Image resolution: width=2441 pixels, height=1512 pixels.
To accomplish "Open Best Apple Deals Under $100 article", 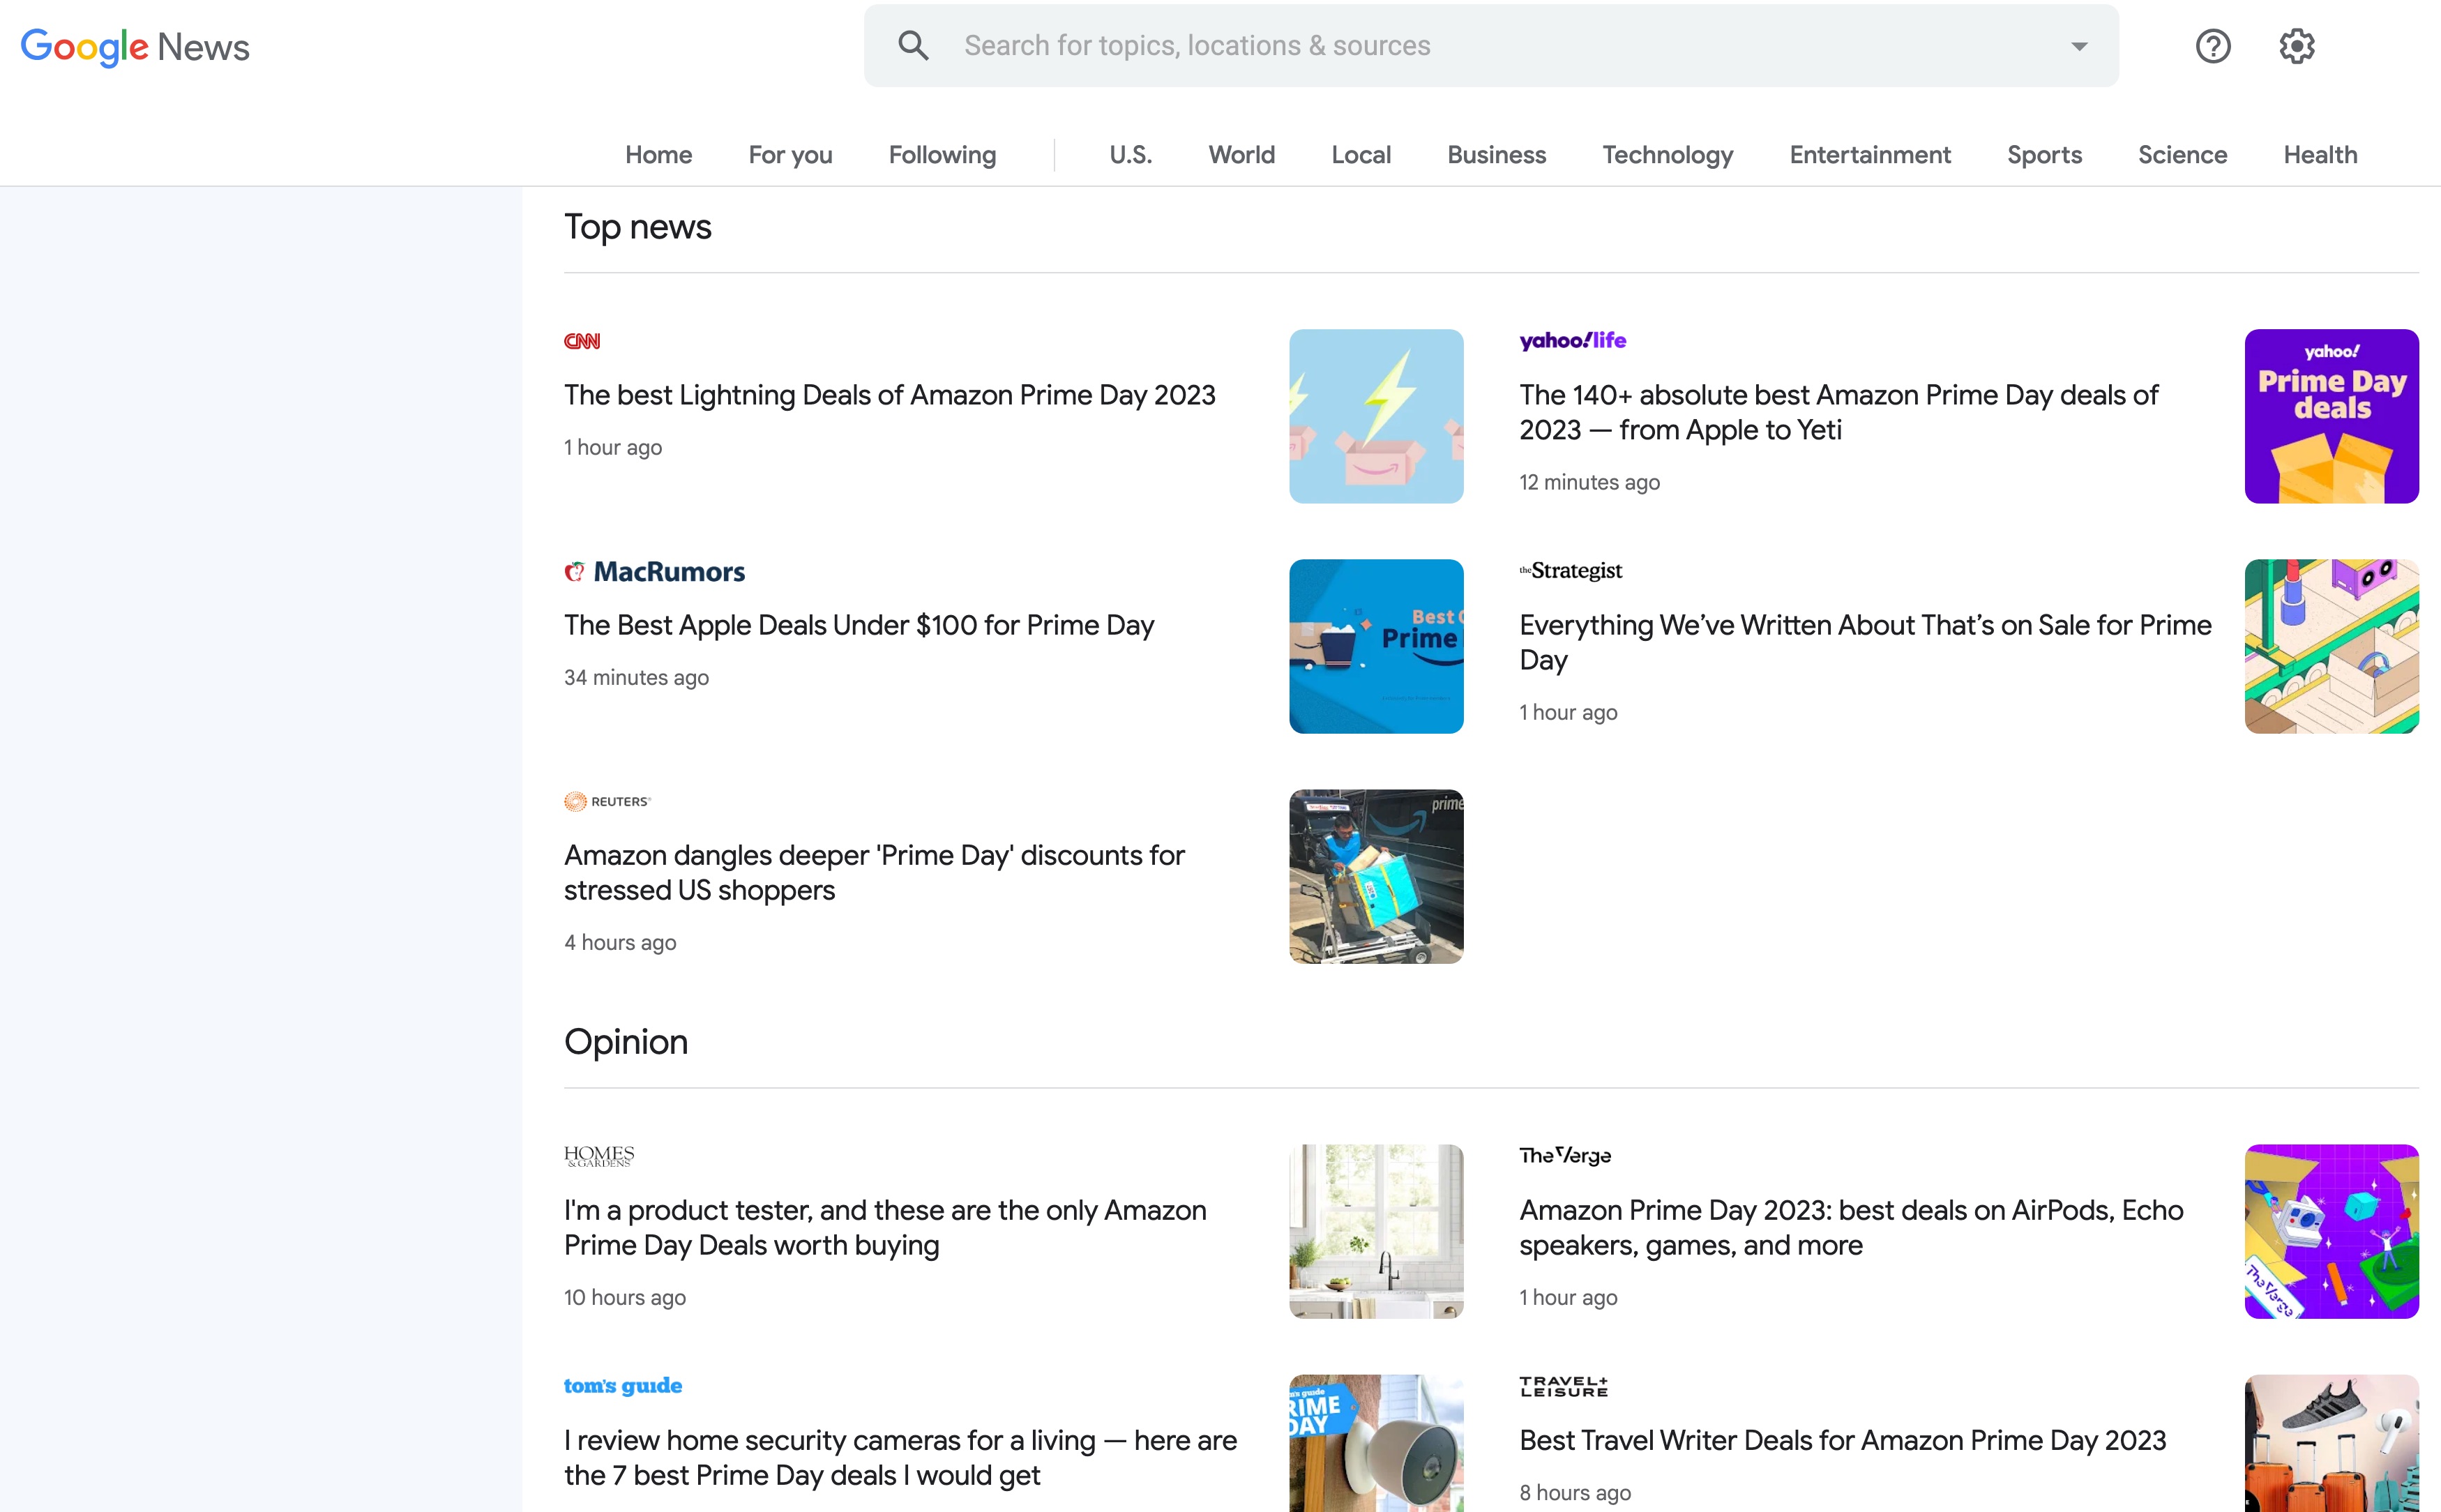I will pyautogui.click(x=859, y=625).
